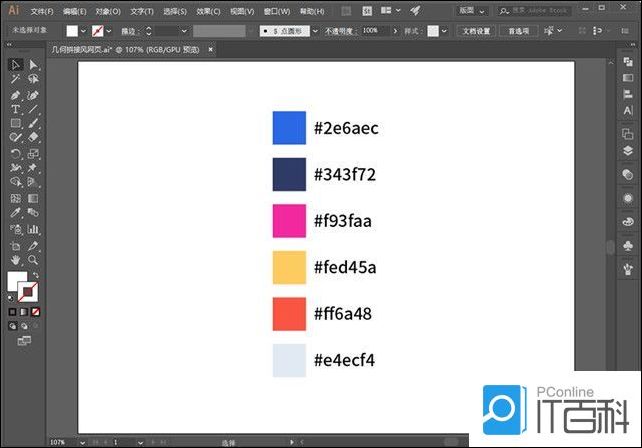The height and width of the screenshot is (448, 642).
Task: Select the Magic Wand tool
Action: click(16, 79)
